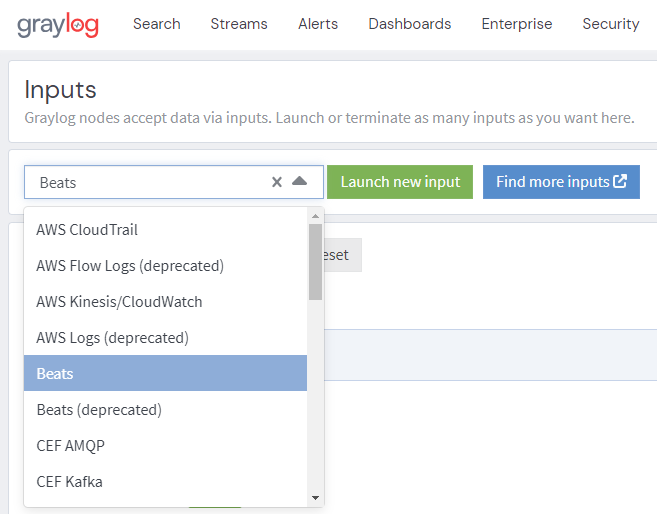Click the dropdown scrollbar down arrow
The image size is (657, 514).
(316, 498)
